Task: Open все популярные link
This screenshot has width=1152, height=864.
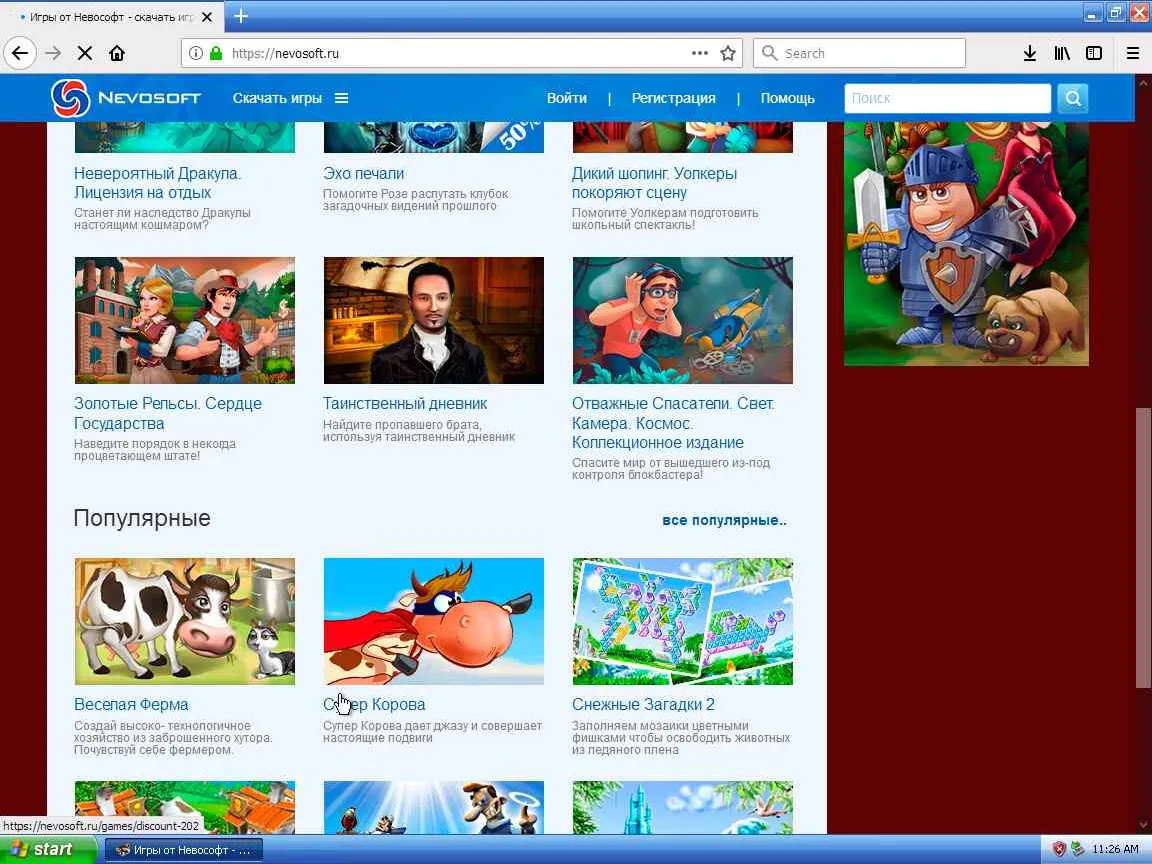Action: 724,520
